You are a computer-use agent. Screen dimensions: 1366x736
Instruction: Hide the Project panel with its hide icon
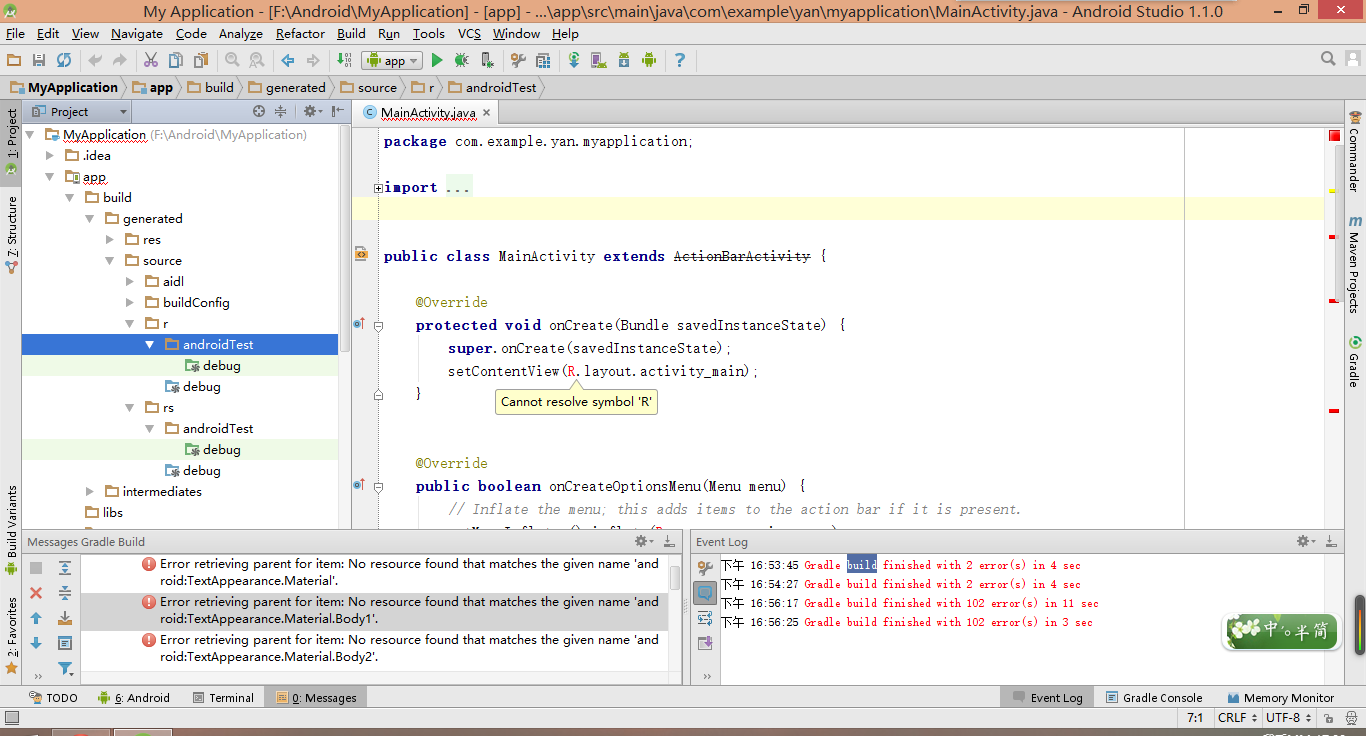click(337, 112)
